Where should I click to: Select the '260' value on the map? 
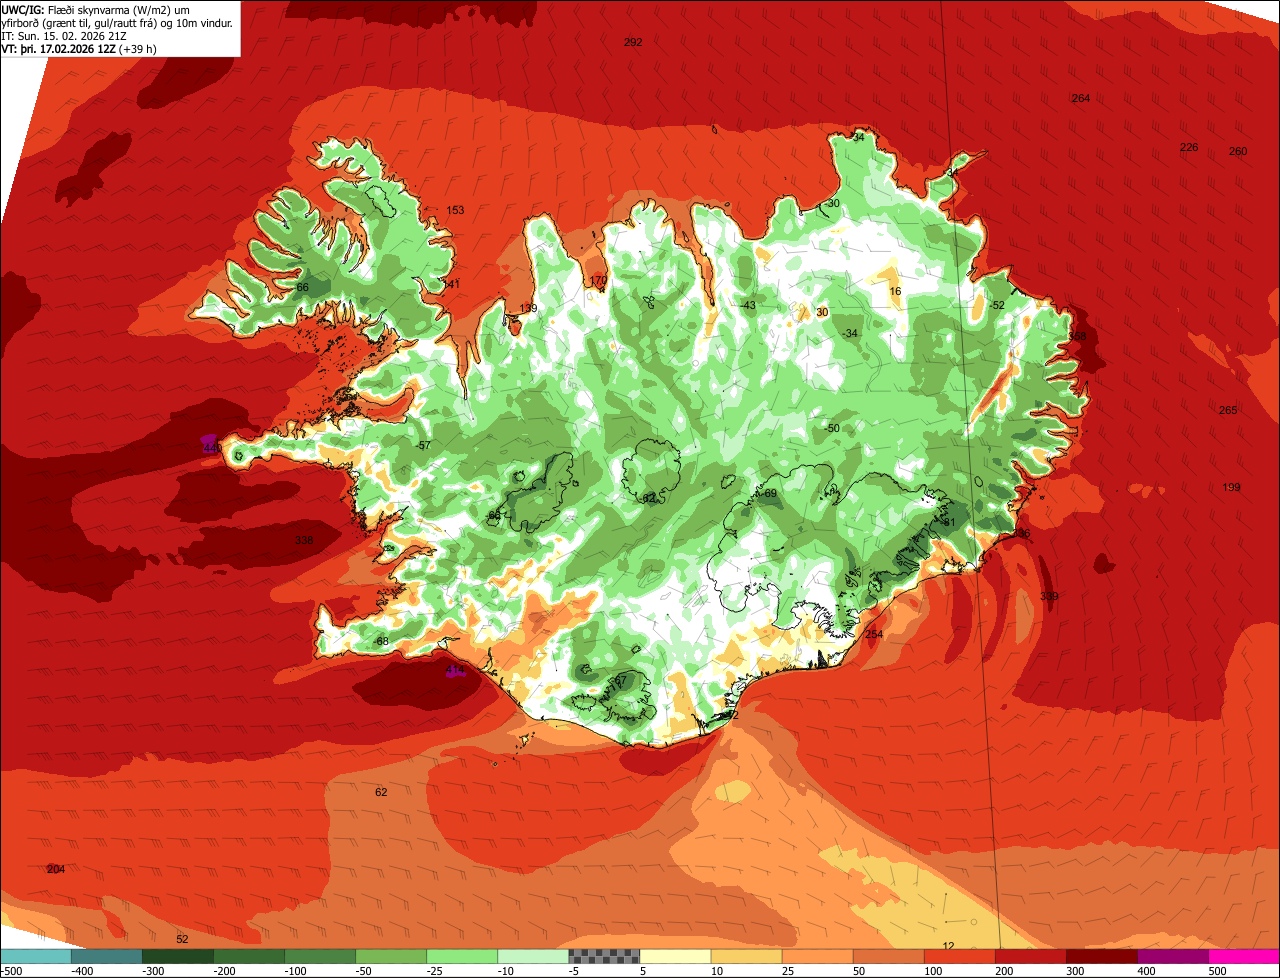click(1238, 151)
